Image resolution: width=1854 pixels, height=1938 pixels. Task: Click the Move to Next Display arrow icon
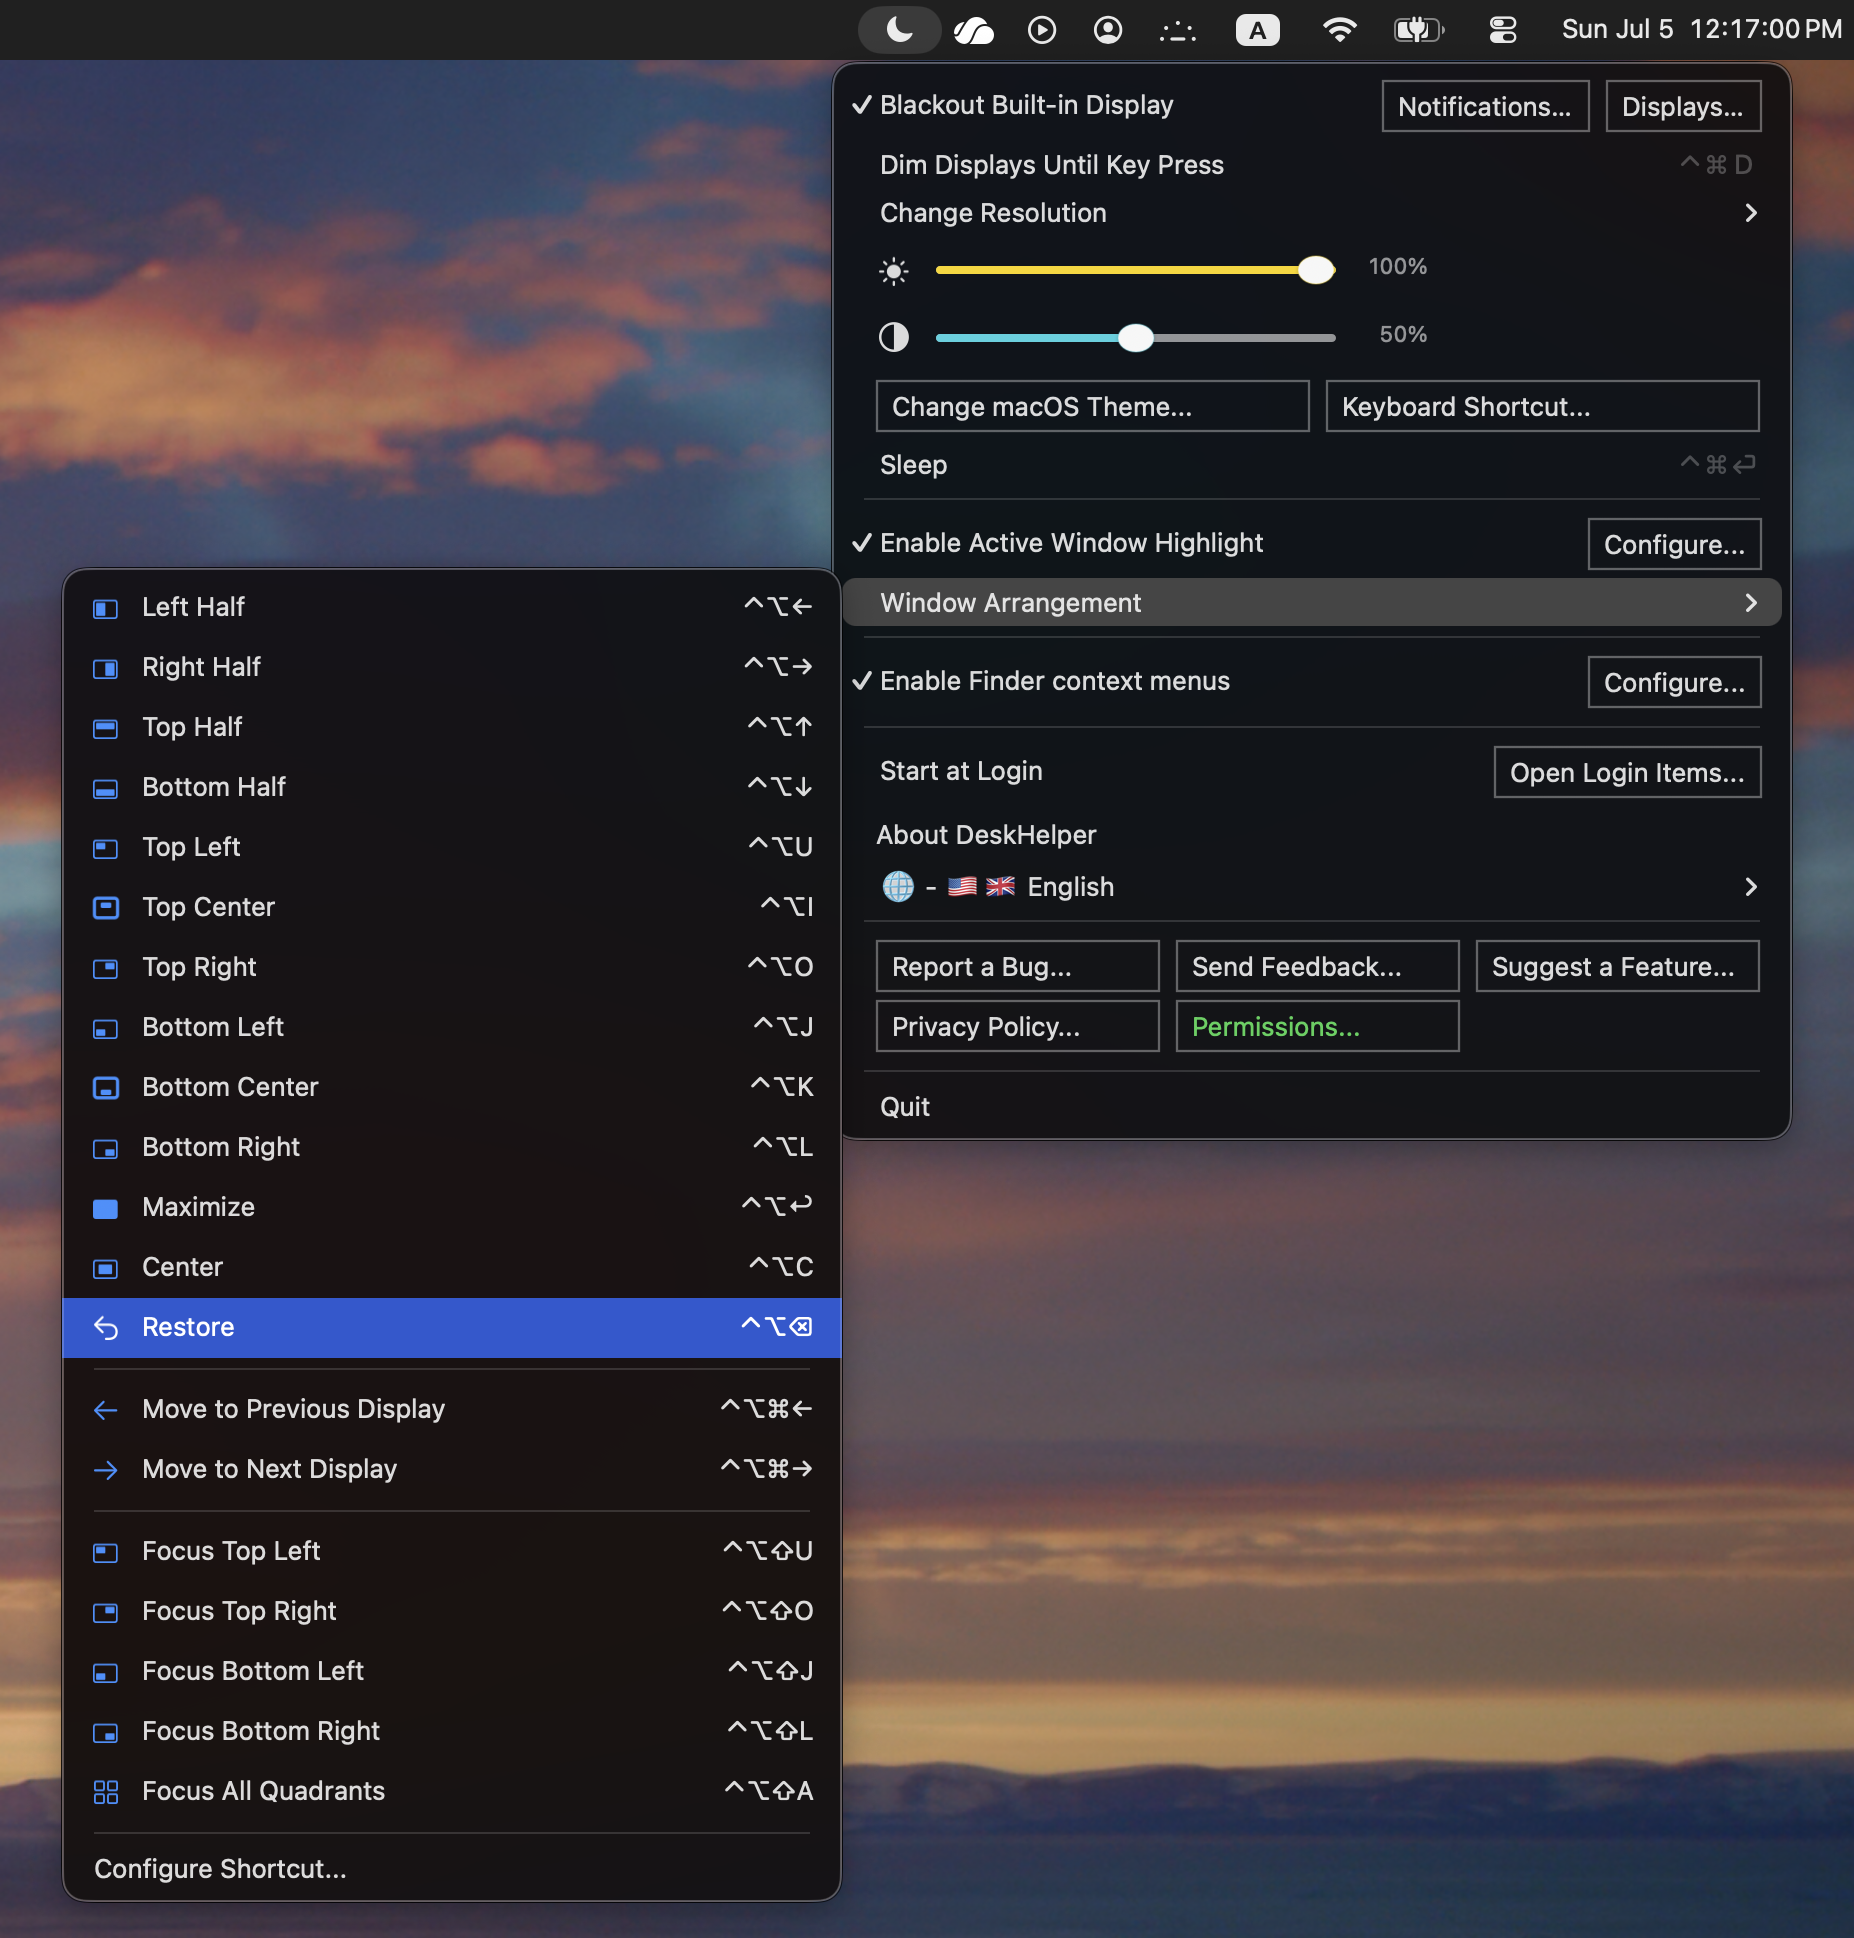pyautogui.click(x=105, y=1470)
